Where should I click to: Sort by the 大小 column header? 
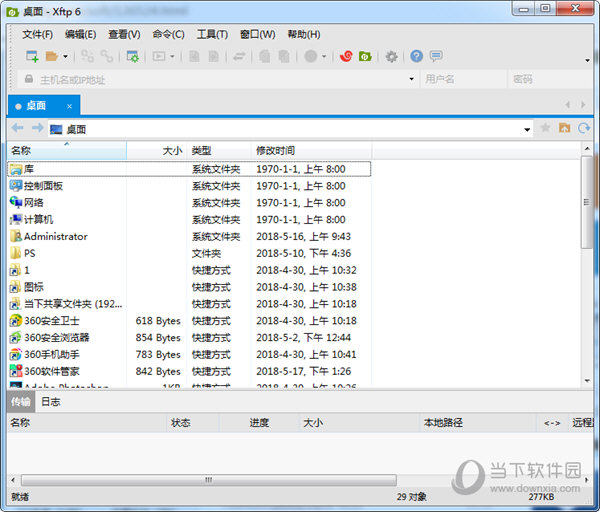(157, 150)
